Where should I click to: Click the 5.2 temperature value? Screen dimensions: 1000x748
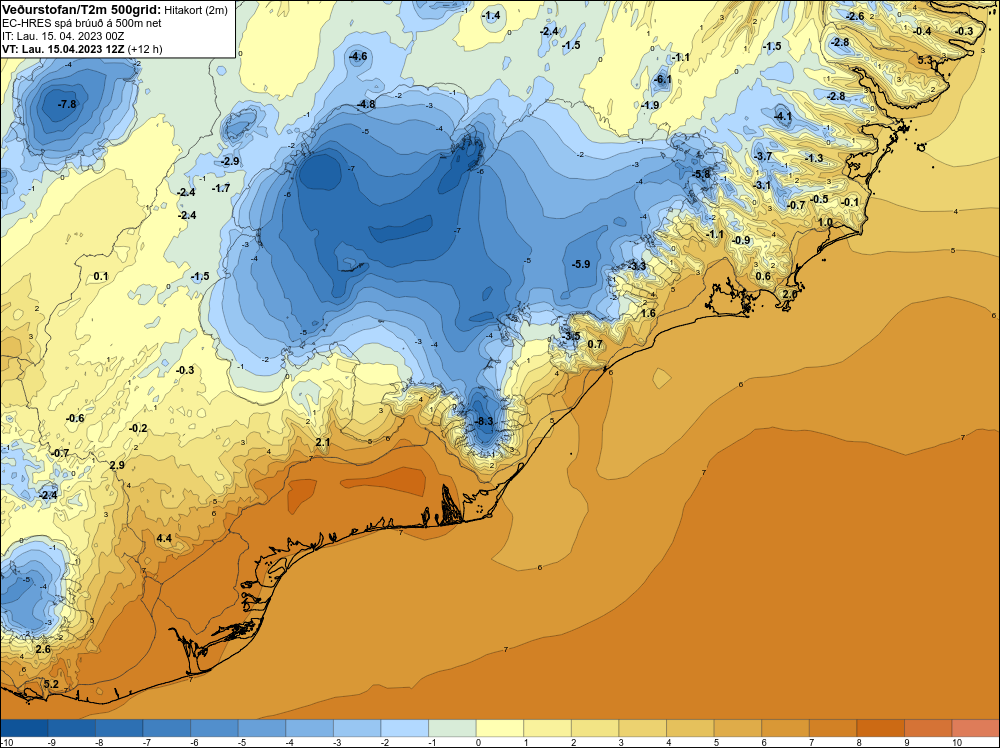coord(51,684)
